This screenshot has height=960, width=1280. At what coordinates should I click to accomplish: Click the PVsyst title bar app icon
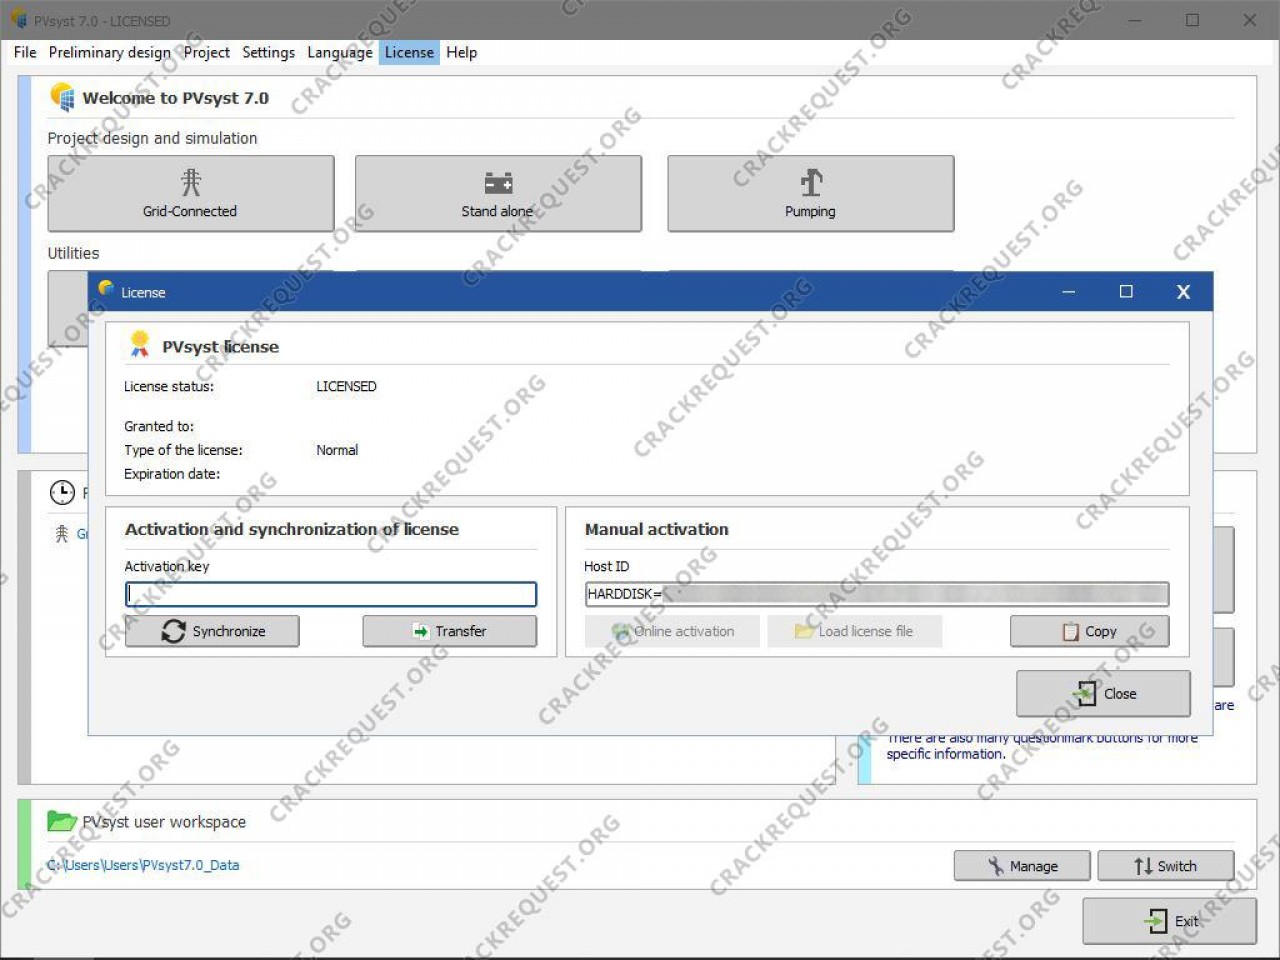(19, 19)
